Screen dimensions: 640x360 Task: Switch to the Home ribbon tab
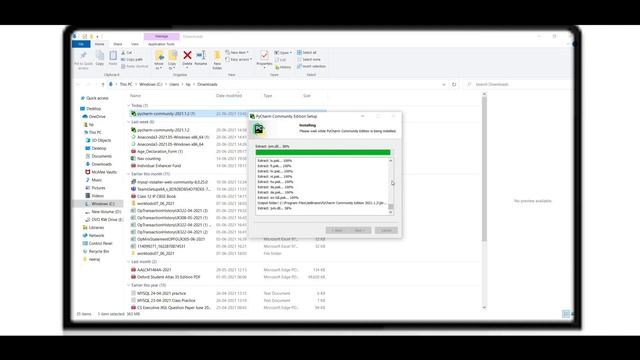pyautogui.click(x=100, y=44)
